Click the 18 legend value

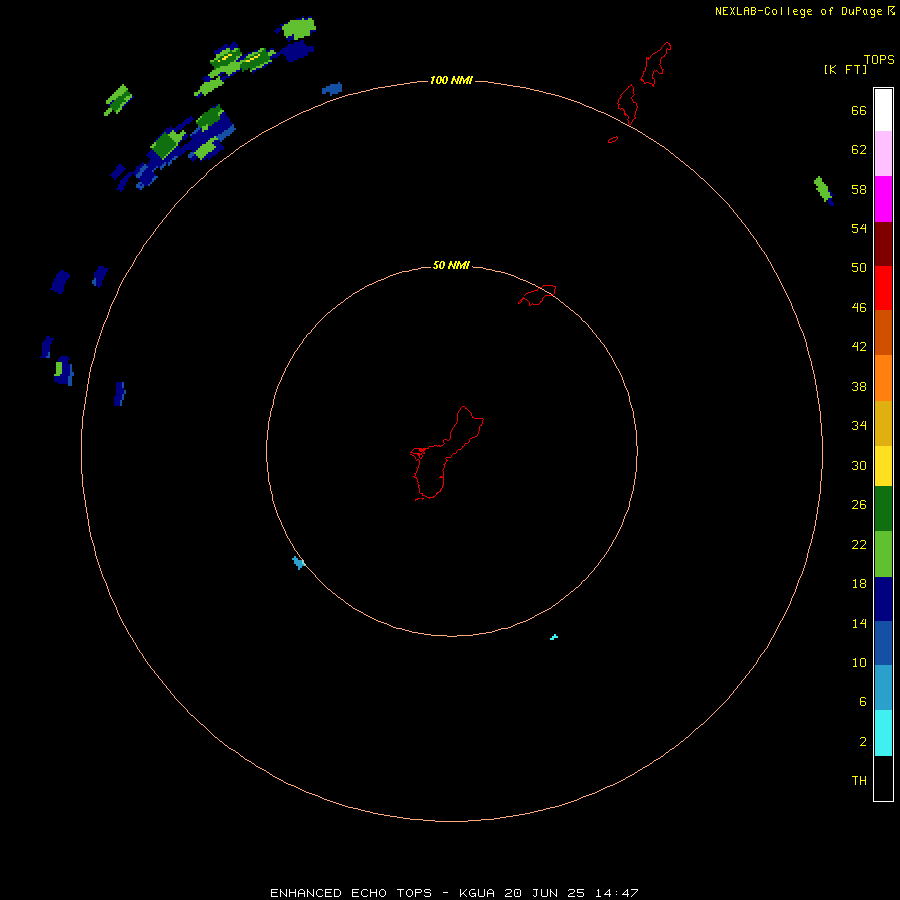[x=859, y=584]
